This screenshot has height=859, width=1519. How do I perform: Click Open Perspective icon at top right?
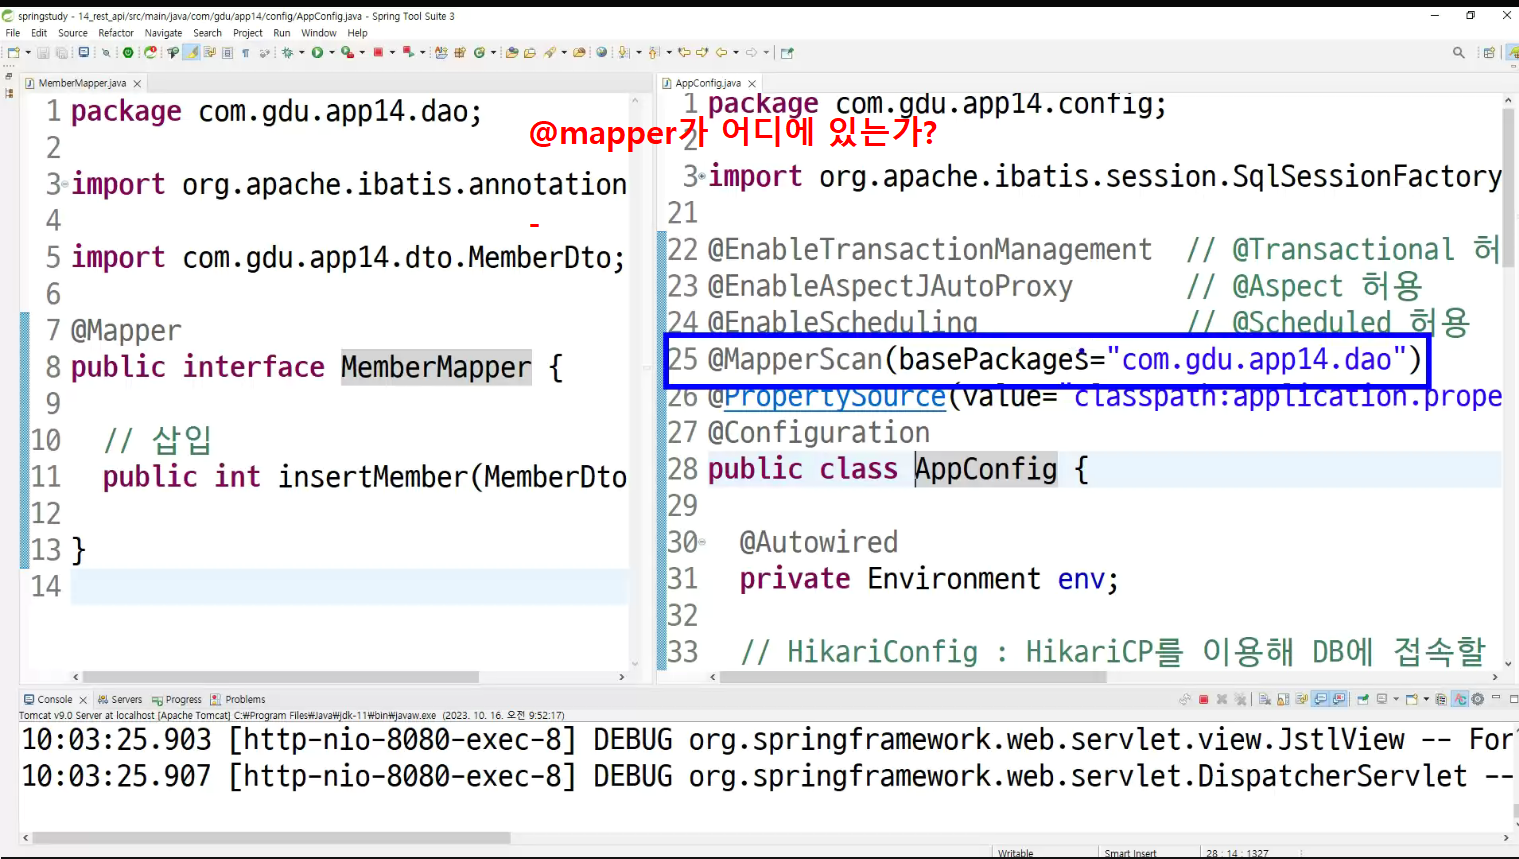tap(1489, 52)
